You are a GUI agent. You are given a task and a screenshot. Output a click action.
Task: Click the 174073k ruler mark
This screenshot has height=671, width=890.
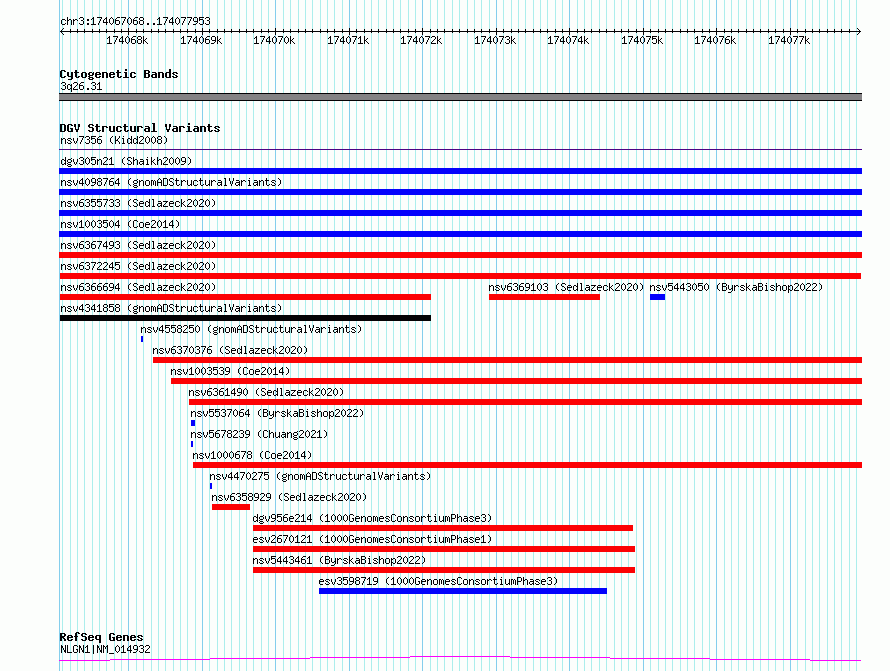(x=495, y=40)
